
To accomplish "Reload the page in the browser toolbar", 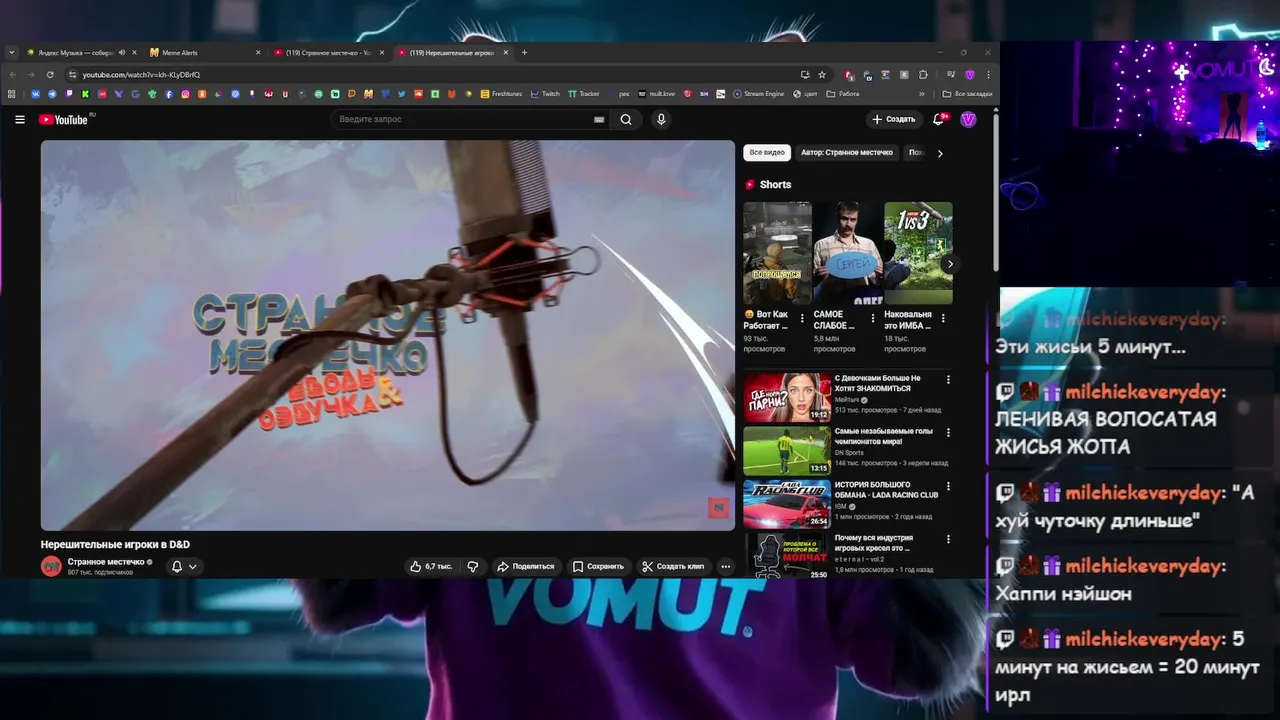I will coord(50,74).
